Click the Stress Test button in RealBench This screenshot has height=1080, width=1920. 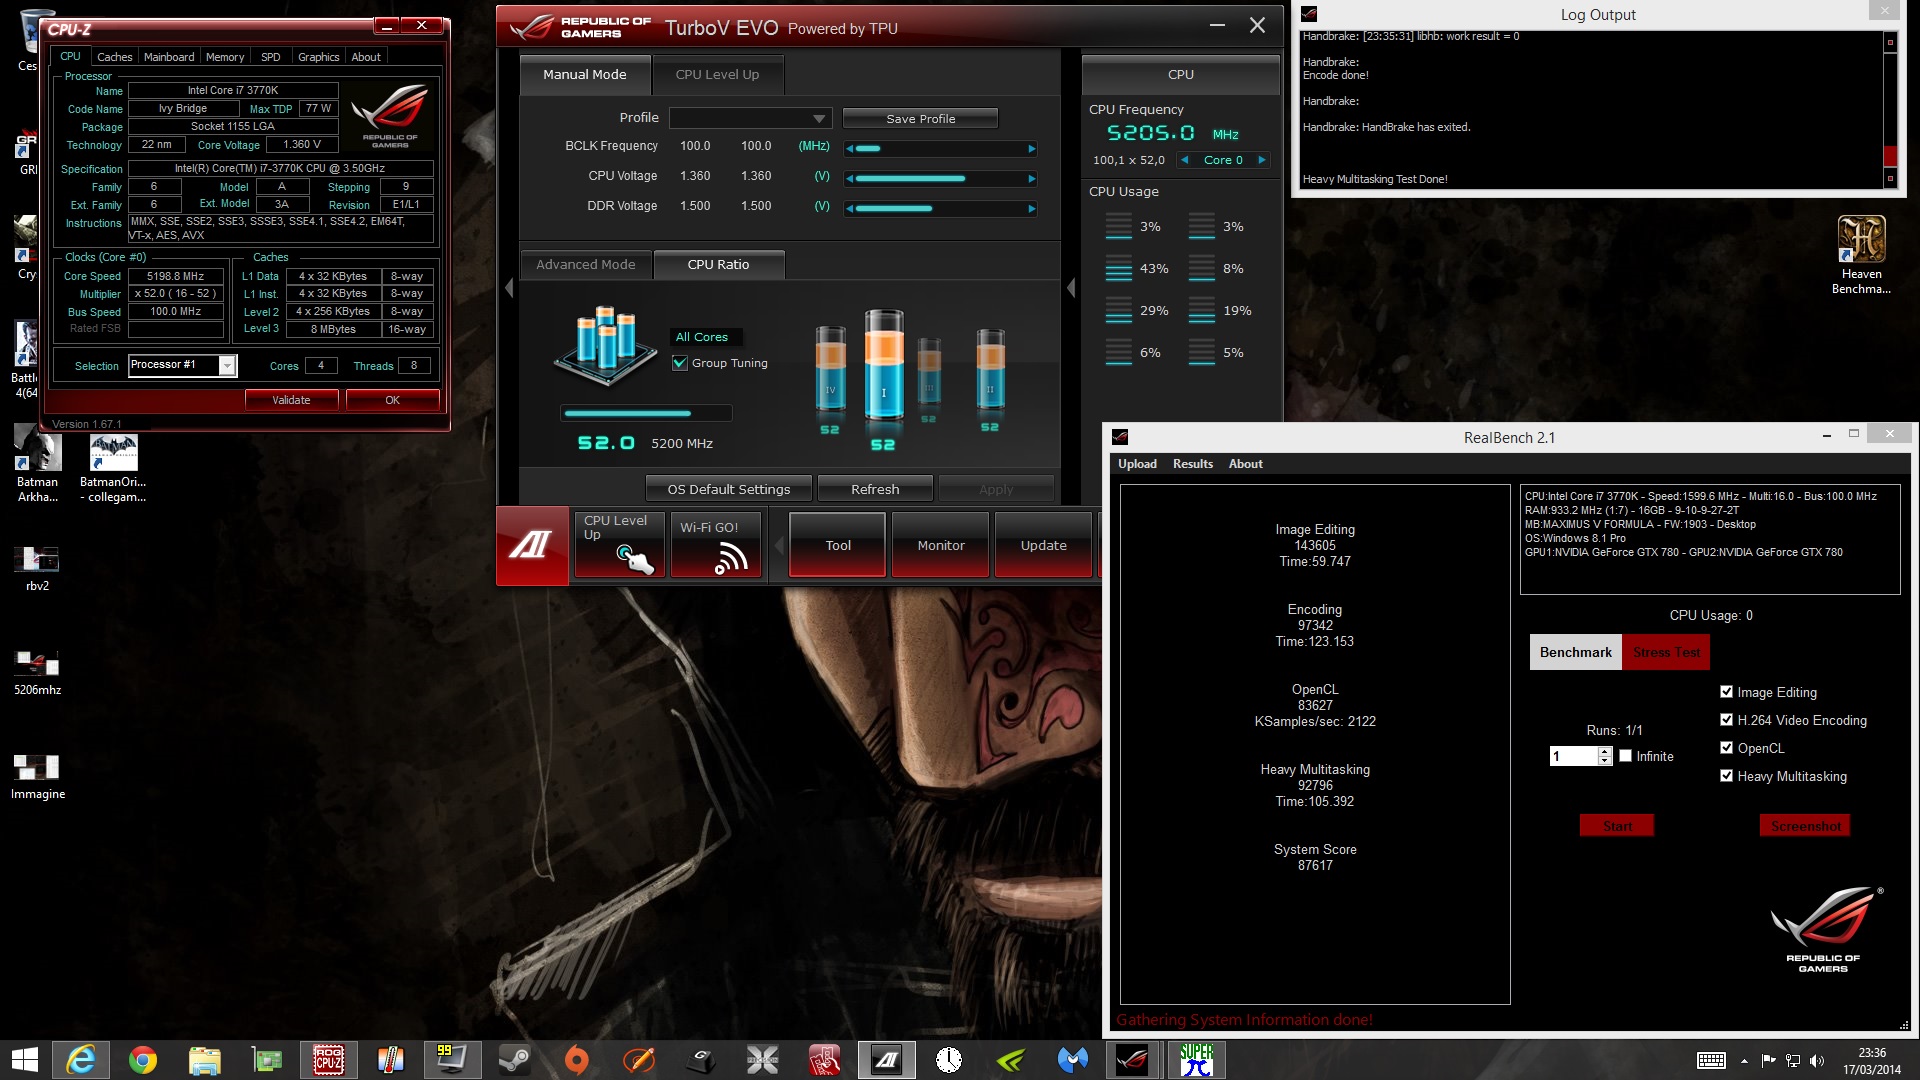click(x=1666, y=652)
